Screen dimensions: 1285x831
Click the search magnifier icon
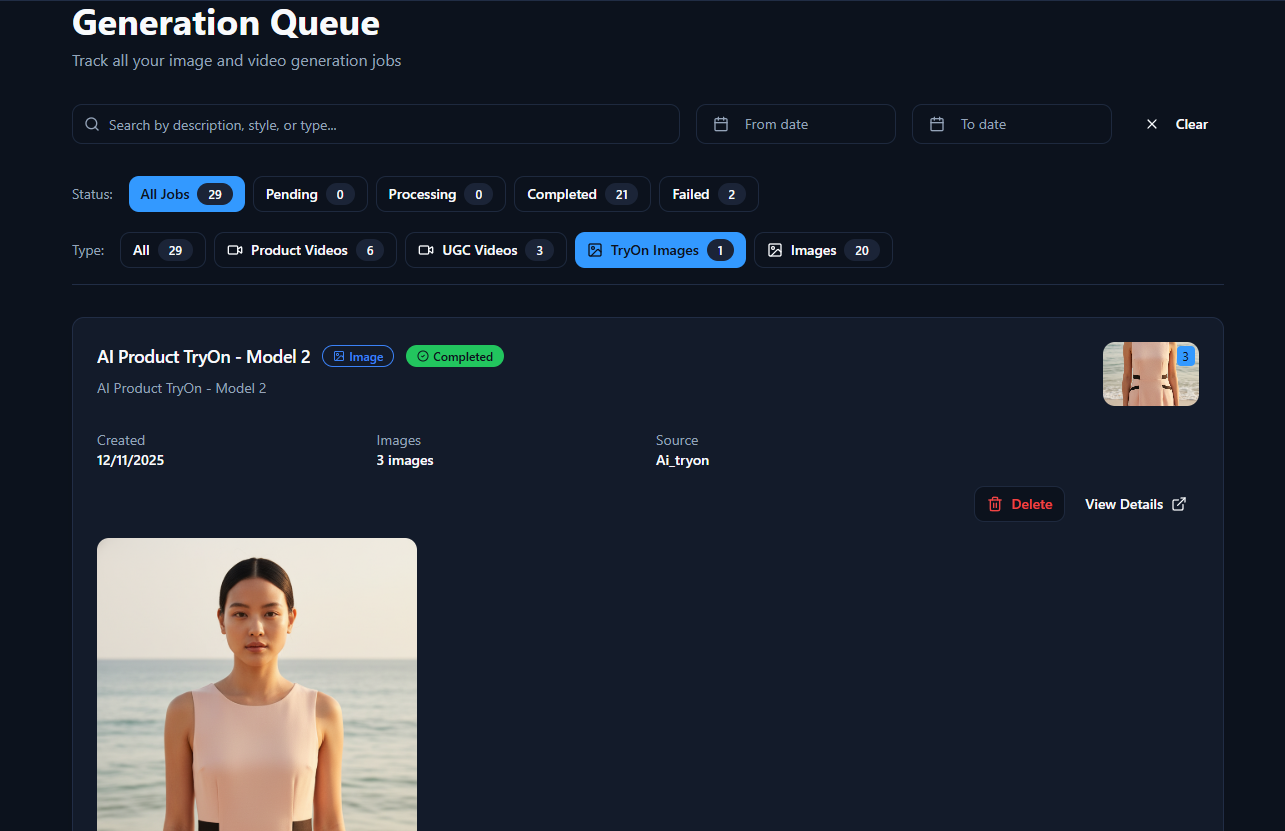92,125
